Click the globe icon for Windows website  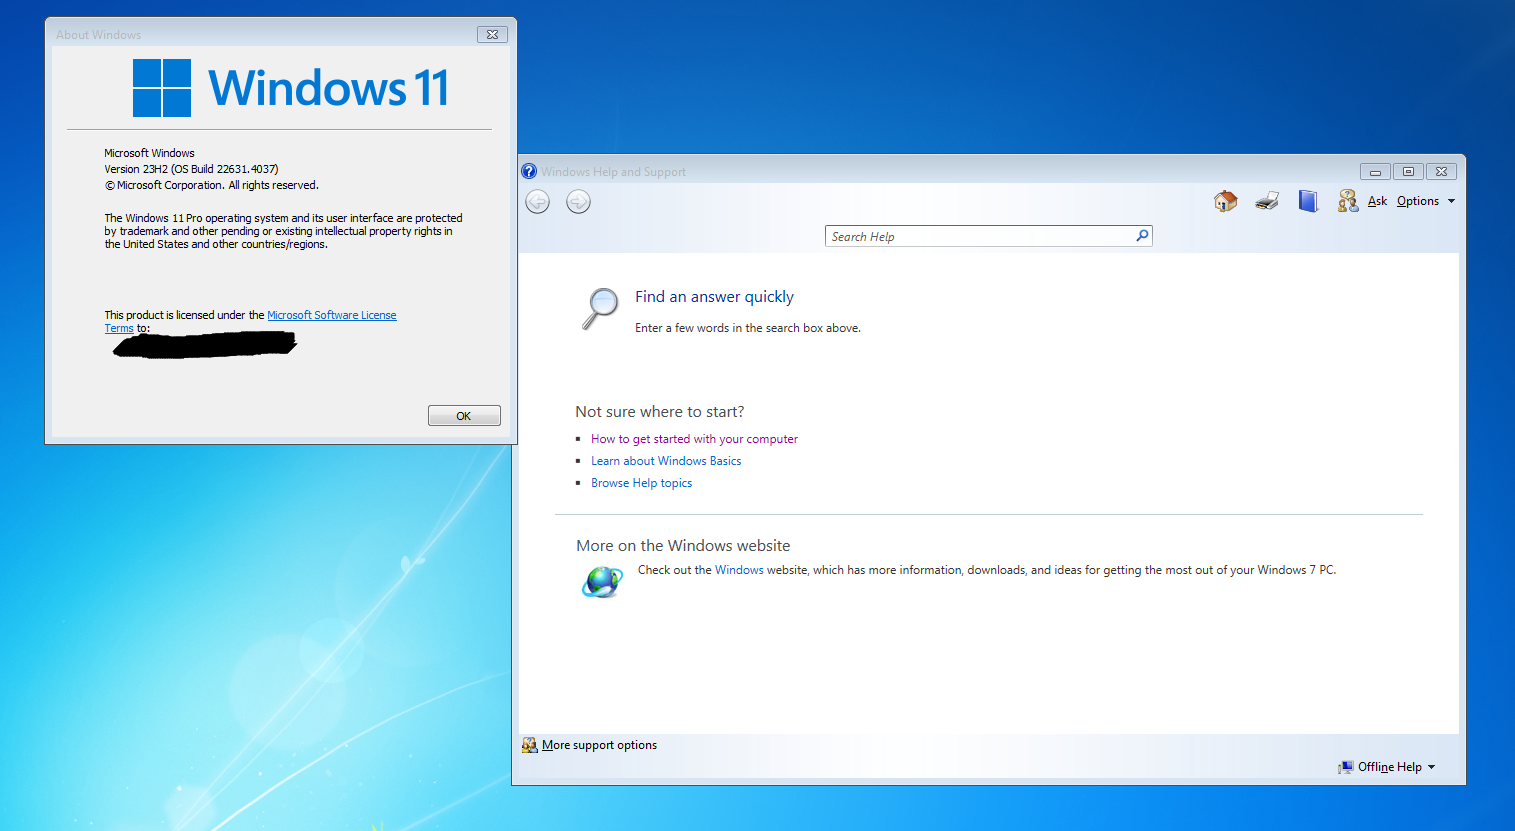point(602,580)
